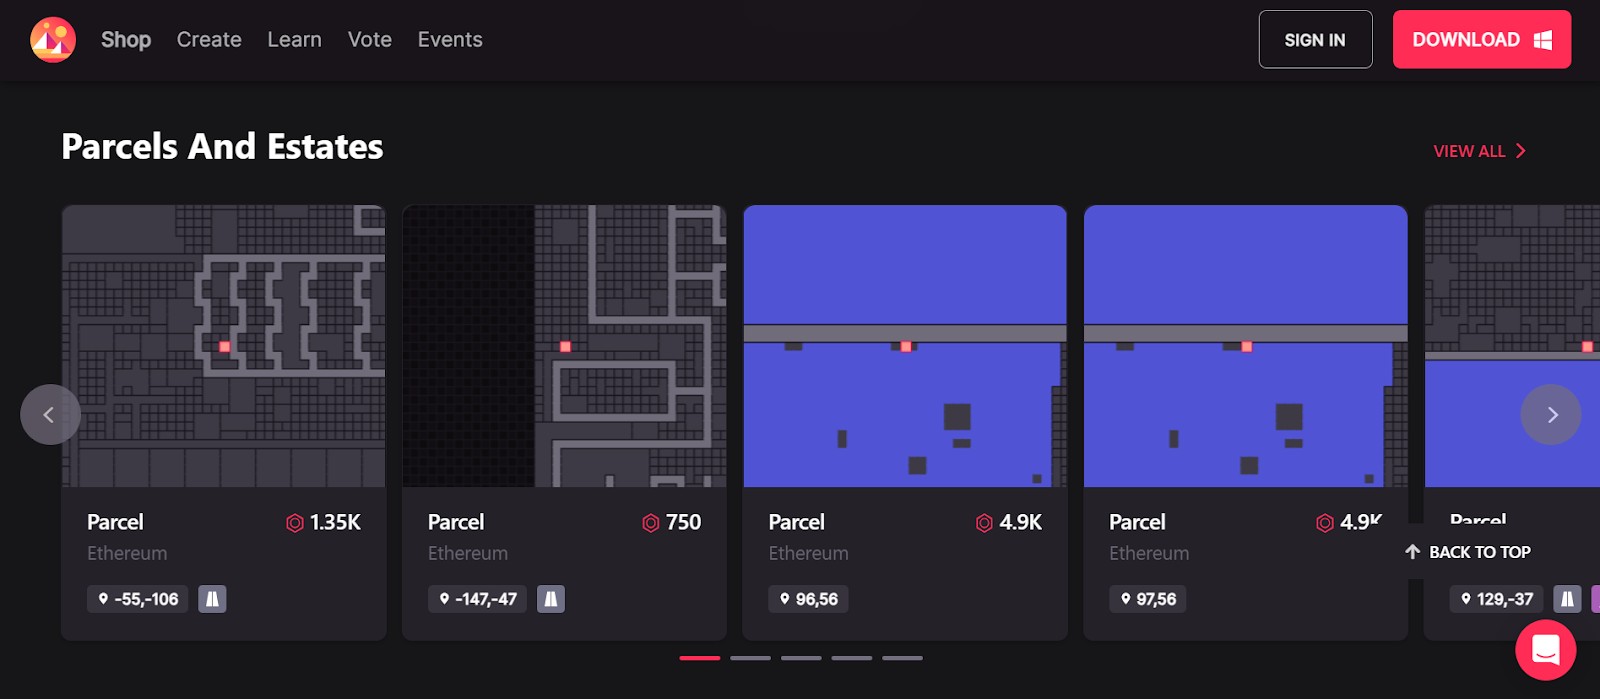Select the second carousel page indicator
Viewport: 1600px width, 699px height.
[750, 658]
